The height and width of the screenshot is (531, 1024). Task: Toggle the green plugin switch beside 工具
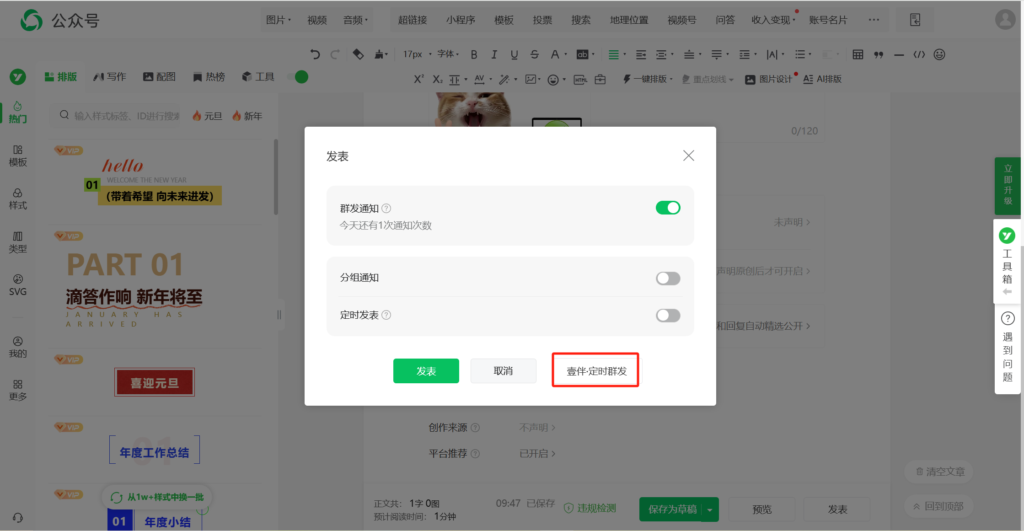click(x=299, y=77)
